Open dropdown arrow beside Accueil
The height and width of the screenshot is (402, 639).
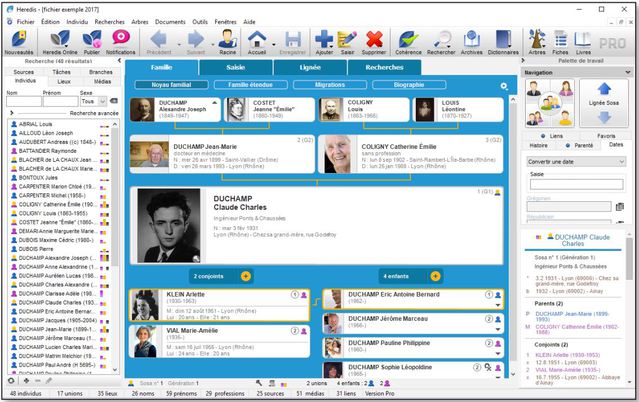(x=273, y=44)
